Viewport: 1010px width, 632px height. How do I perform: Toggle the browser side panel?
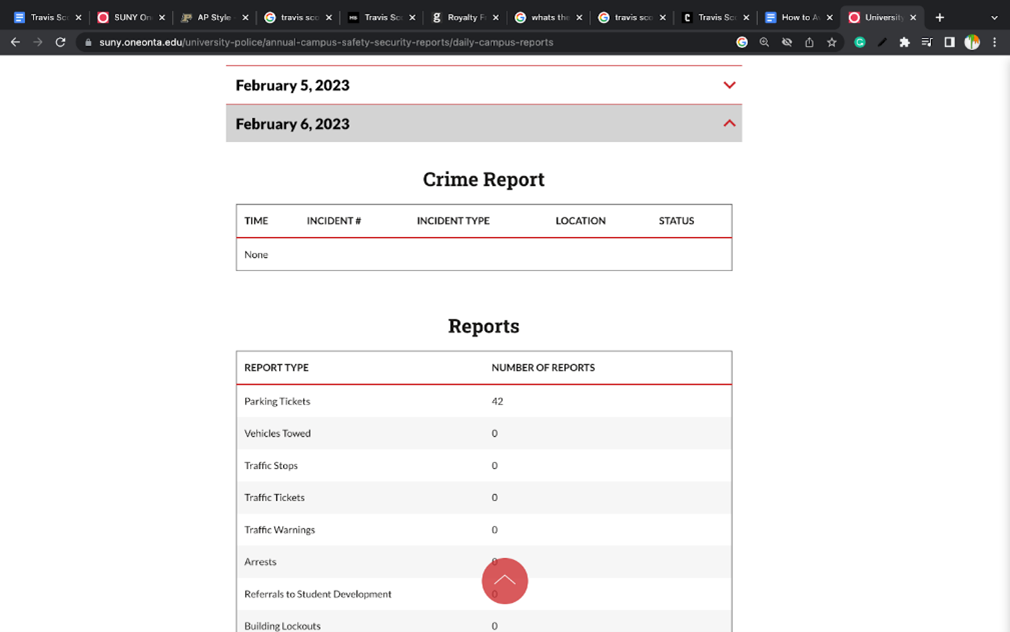[949, 43]
